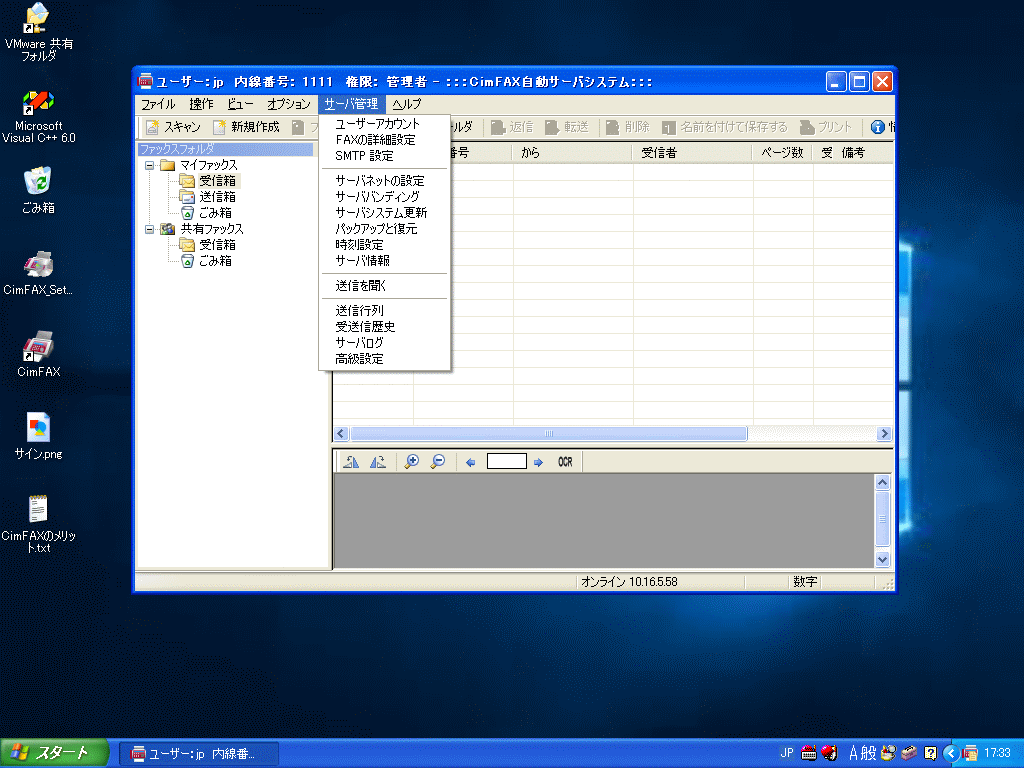This screenshot has height=768, width=1024.
Task: Click the 返信 reply toolbar icon
Action: point(498,127)
